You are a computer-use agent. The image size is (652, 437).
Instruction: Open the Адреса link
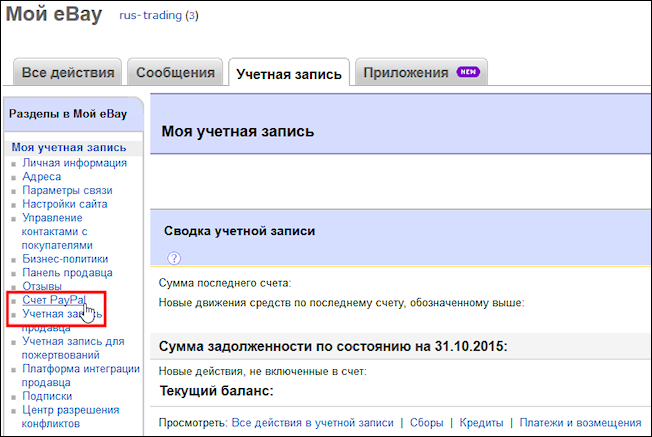42,176
